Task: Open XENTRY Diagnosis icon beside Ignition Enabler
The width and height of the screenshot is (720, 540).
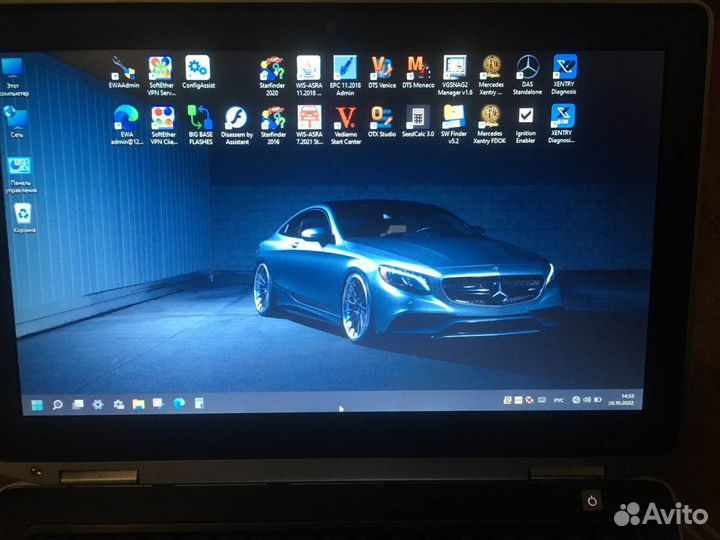Action: click(x=562, y=123)
